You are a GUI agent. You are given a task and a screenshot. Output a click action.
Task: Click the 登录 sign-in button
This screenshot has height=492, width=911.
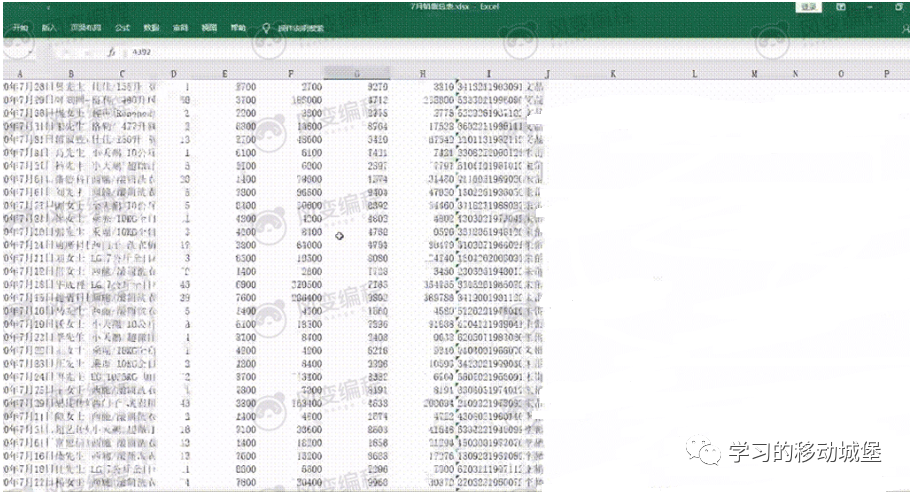pyautogui.click(x=808, y=7)
